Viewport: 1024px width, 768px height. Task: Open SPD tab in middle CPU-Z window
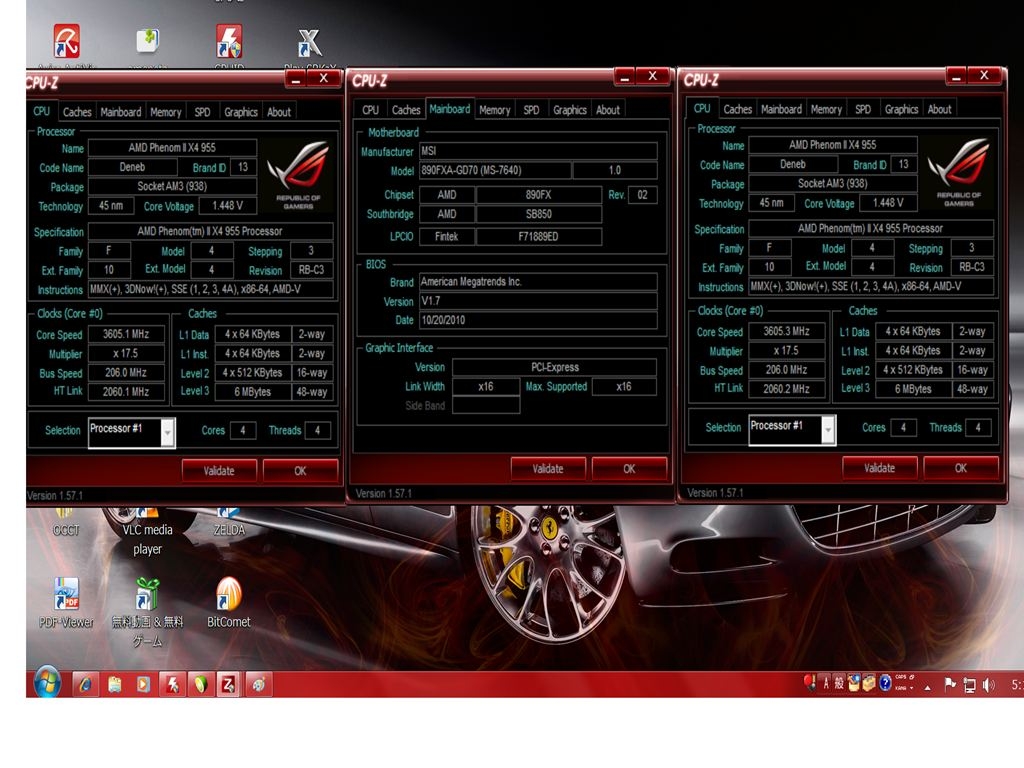click(x=531, y=110)
